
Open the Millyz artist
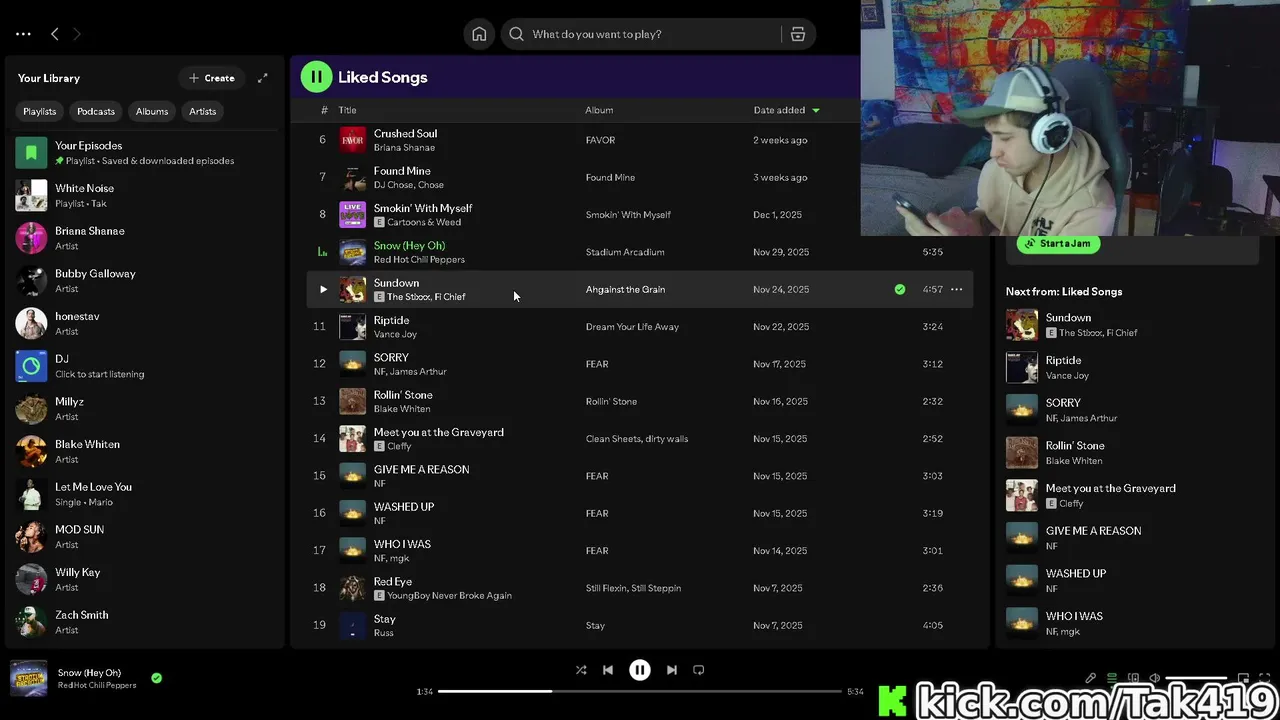(145, 409)
